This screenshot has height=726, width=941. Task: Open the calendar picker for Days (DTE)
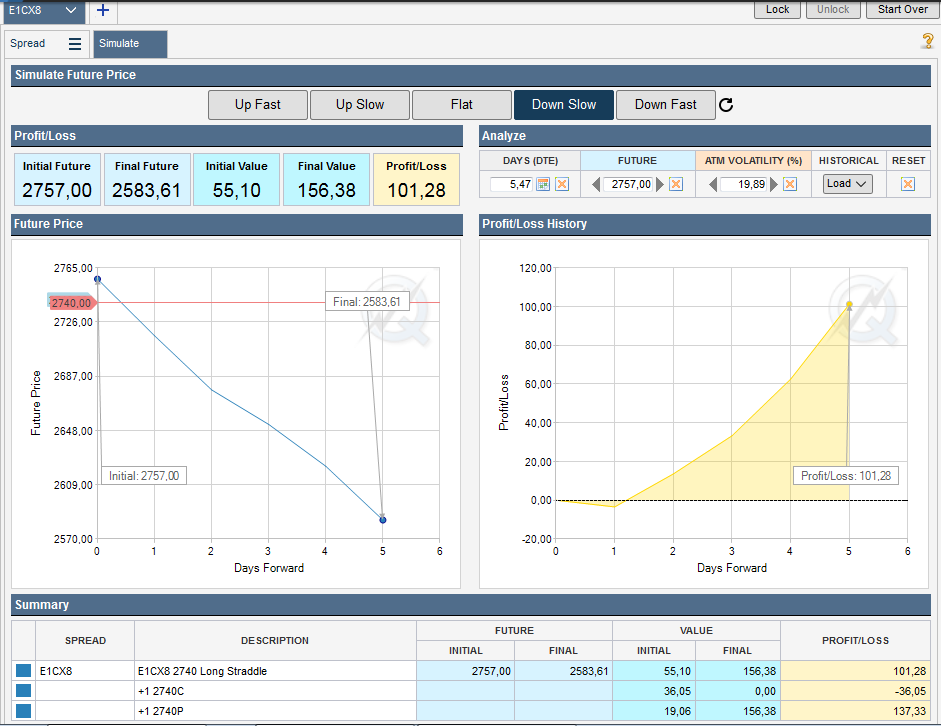543,184
